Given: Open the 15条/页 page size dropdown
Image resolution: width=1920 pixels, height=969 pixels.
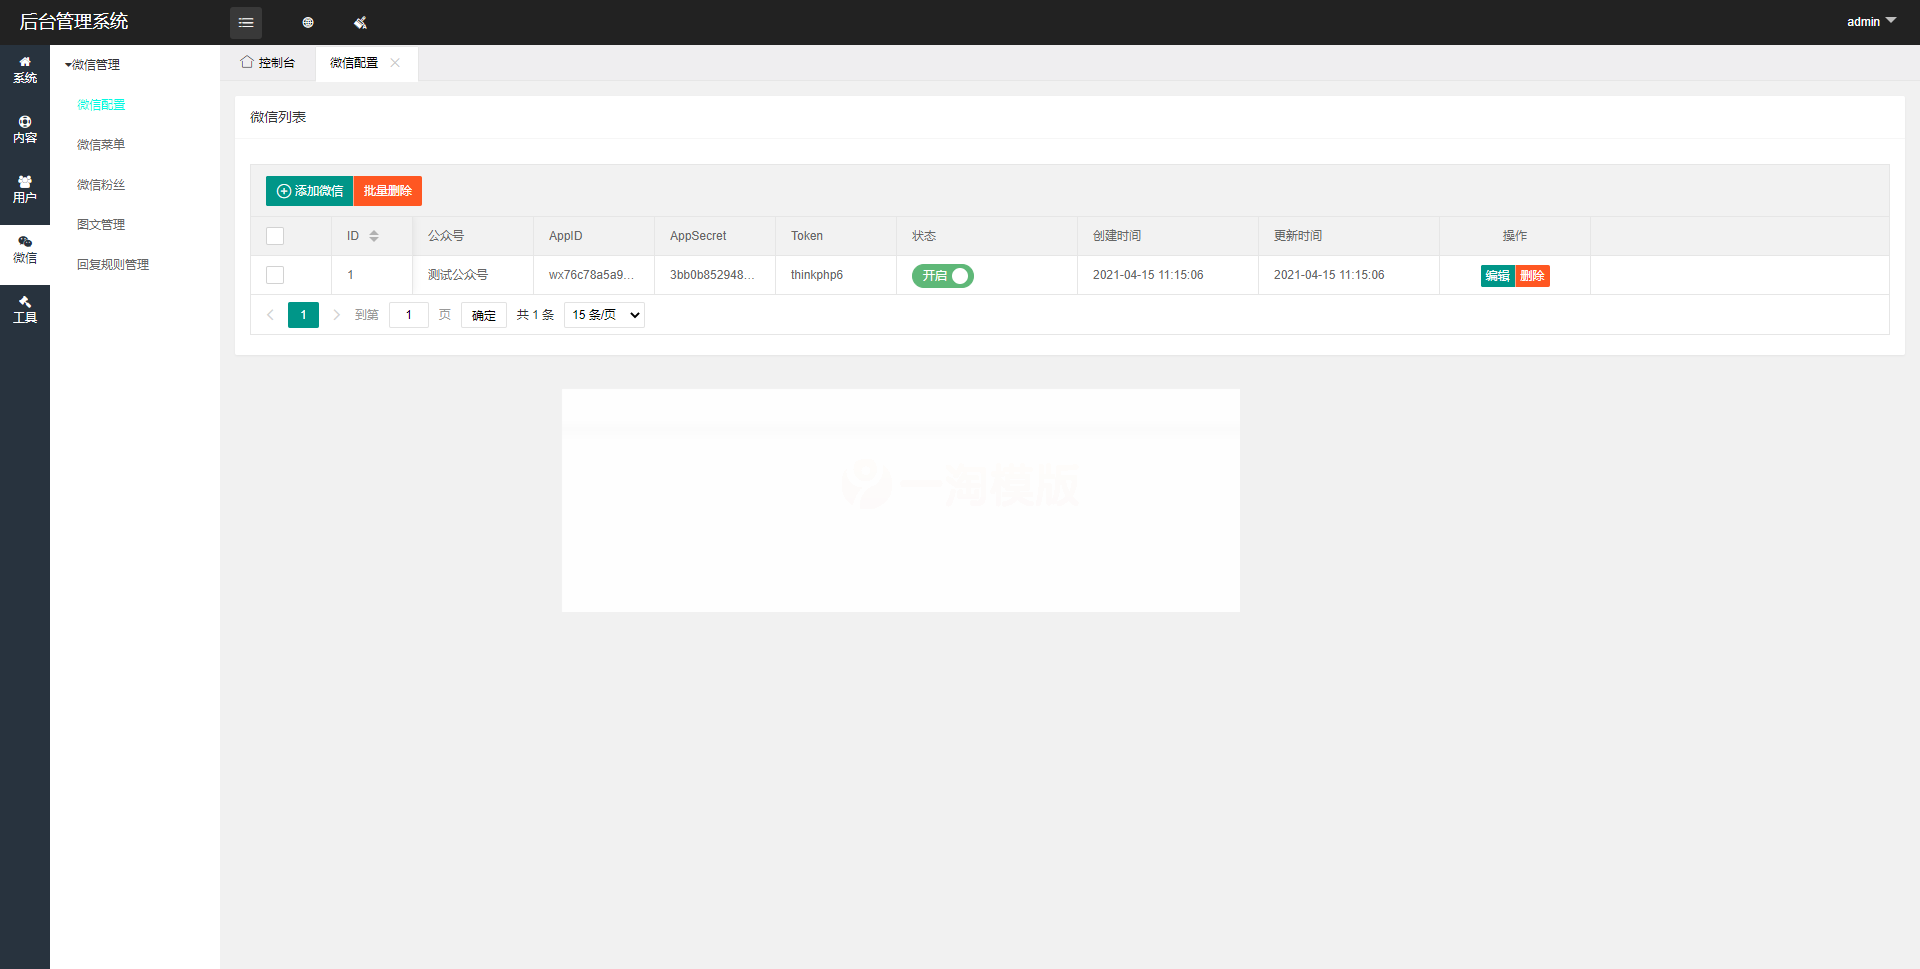Looking at the screenshot, I should pos(603,314).
